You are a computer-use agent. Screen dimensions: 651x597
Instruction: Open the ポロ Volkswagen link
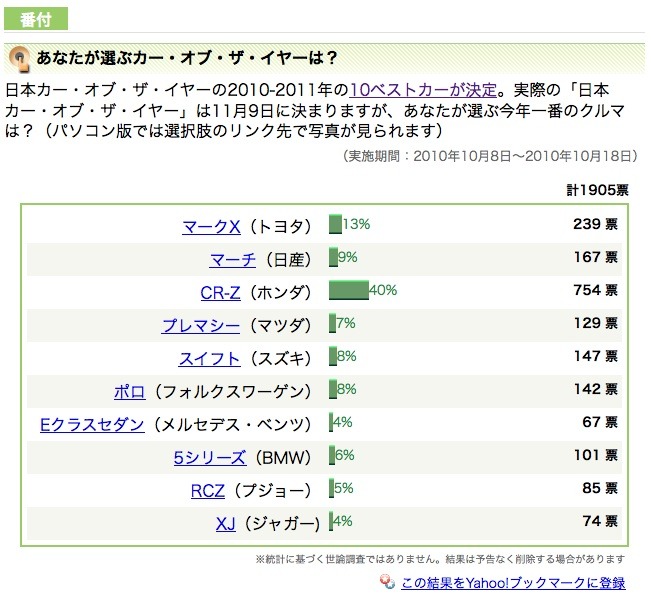[x=130, y=391]
